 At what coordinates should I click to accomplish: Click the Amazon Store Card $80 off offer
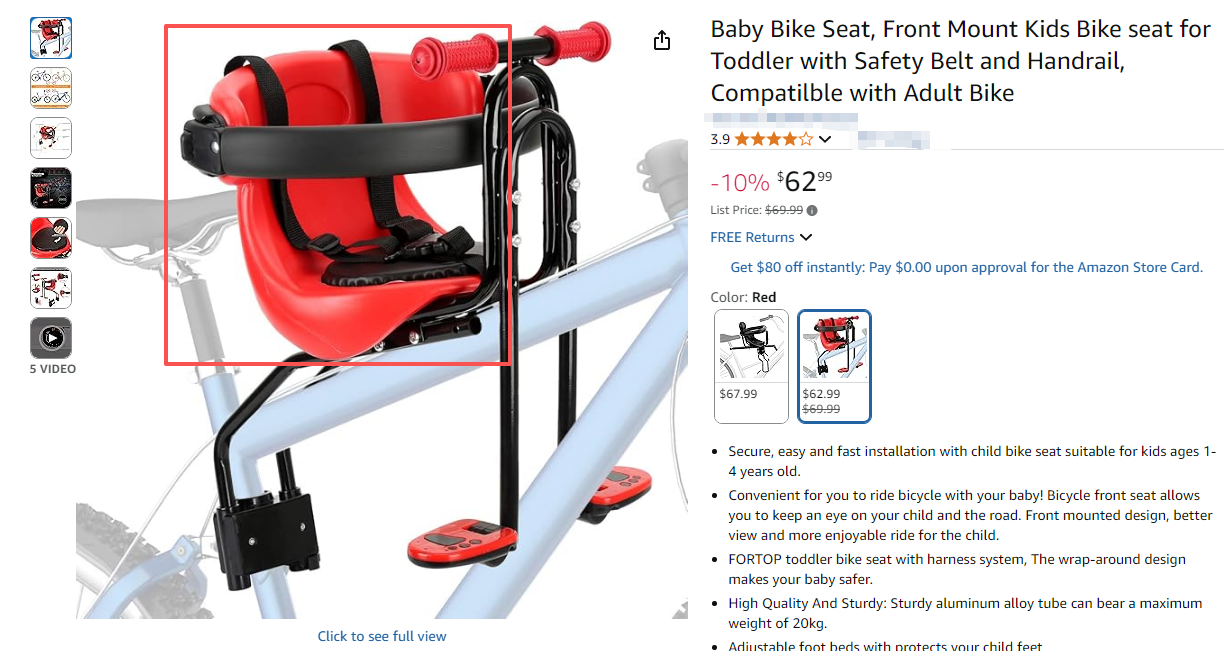click(967, 267)
